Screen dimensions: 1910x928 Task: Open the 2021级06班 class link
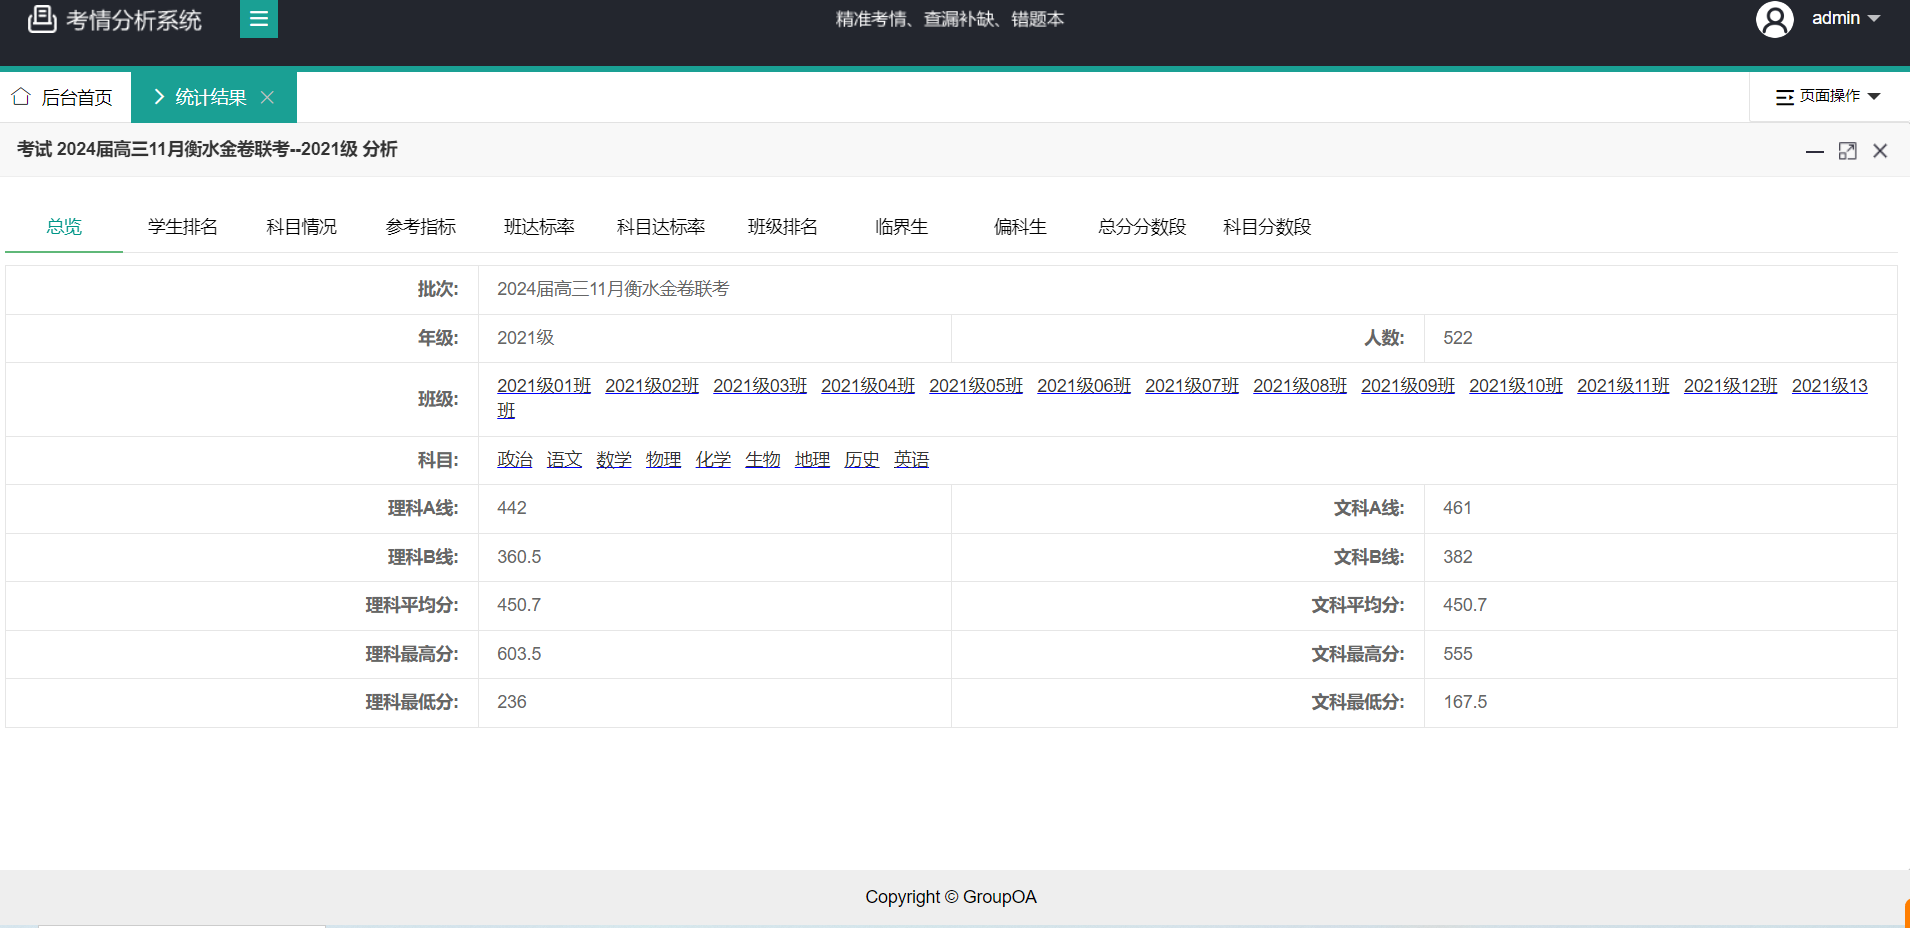pyautogui.click(x=1084, y=386)
